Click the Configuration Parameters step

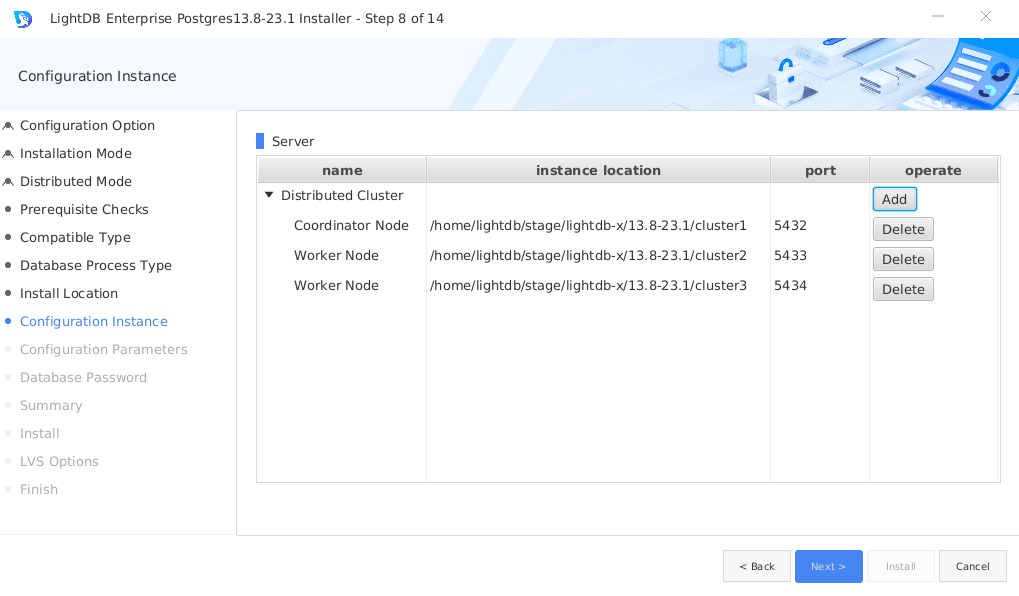pyautogui.click(x=103, y=349)
